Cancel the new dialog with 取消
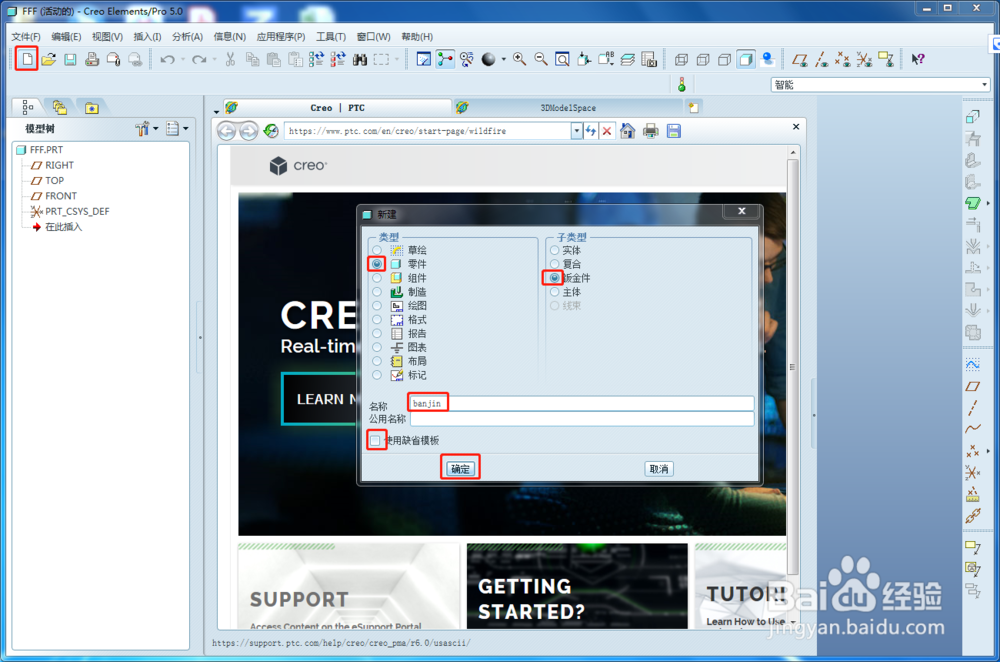The image size is (1000, 662). pos(659,469)
